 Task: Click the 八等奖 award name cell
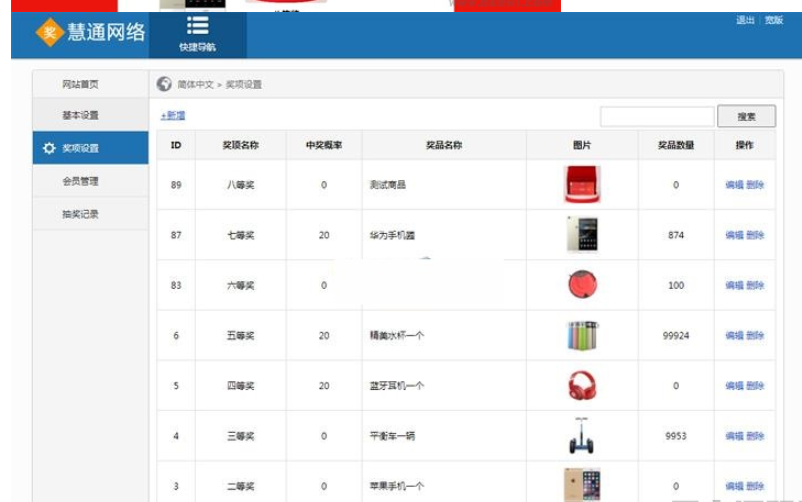coord(240,185)
